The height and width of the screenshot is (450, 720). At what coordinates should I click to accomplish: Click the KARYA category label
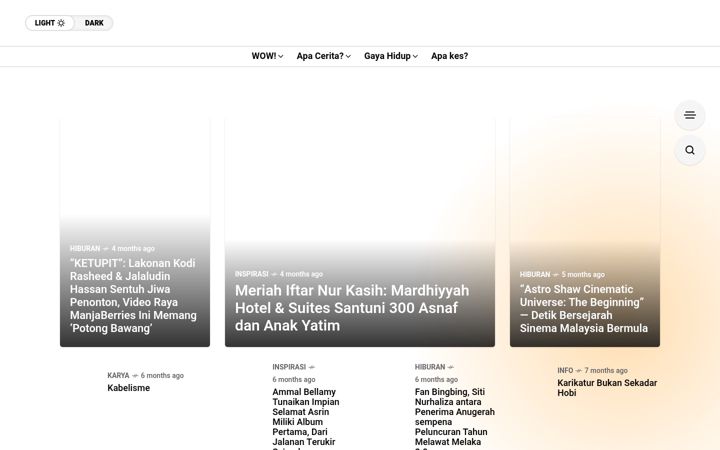[x=118, y=376]
